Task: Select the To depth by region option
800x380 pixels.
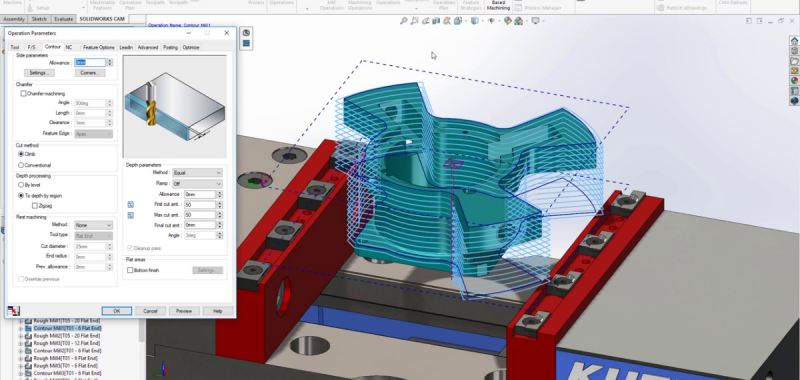Action: click(21, 196)
